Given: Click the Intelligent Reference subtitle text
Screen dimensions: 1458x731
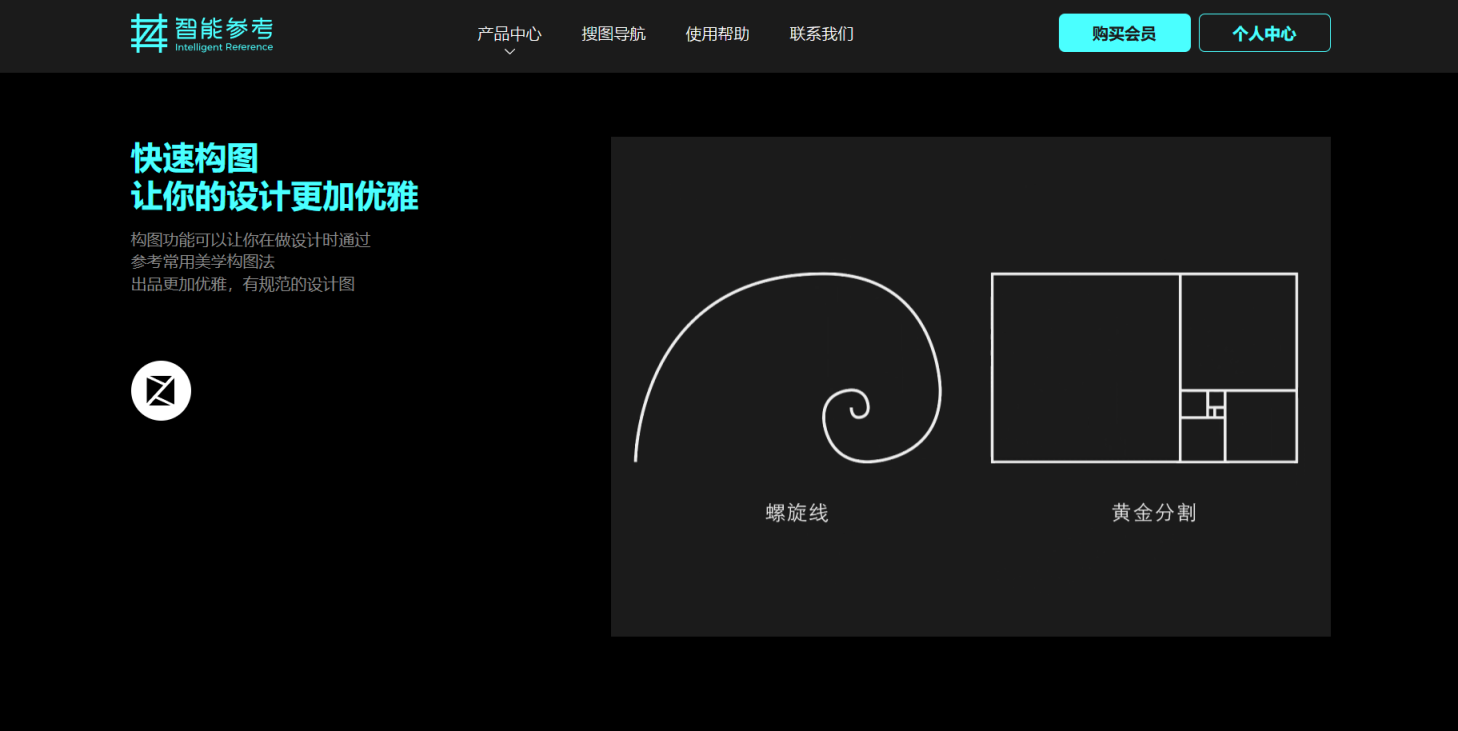Looking at the screenshot, I should tap(223, 48).
